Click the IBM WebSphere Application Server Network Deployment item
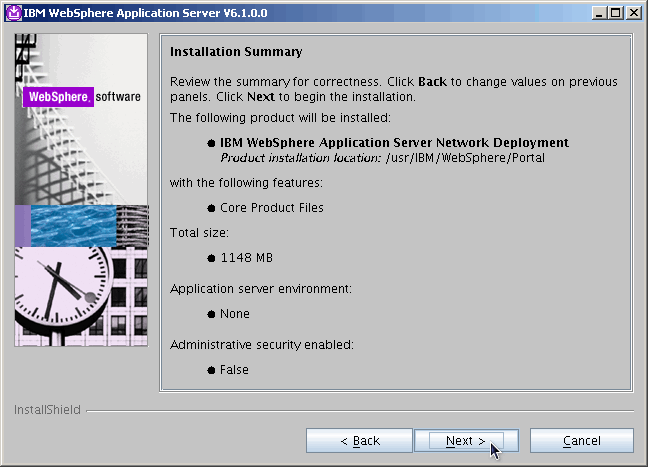 tap(394, 143)
